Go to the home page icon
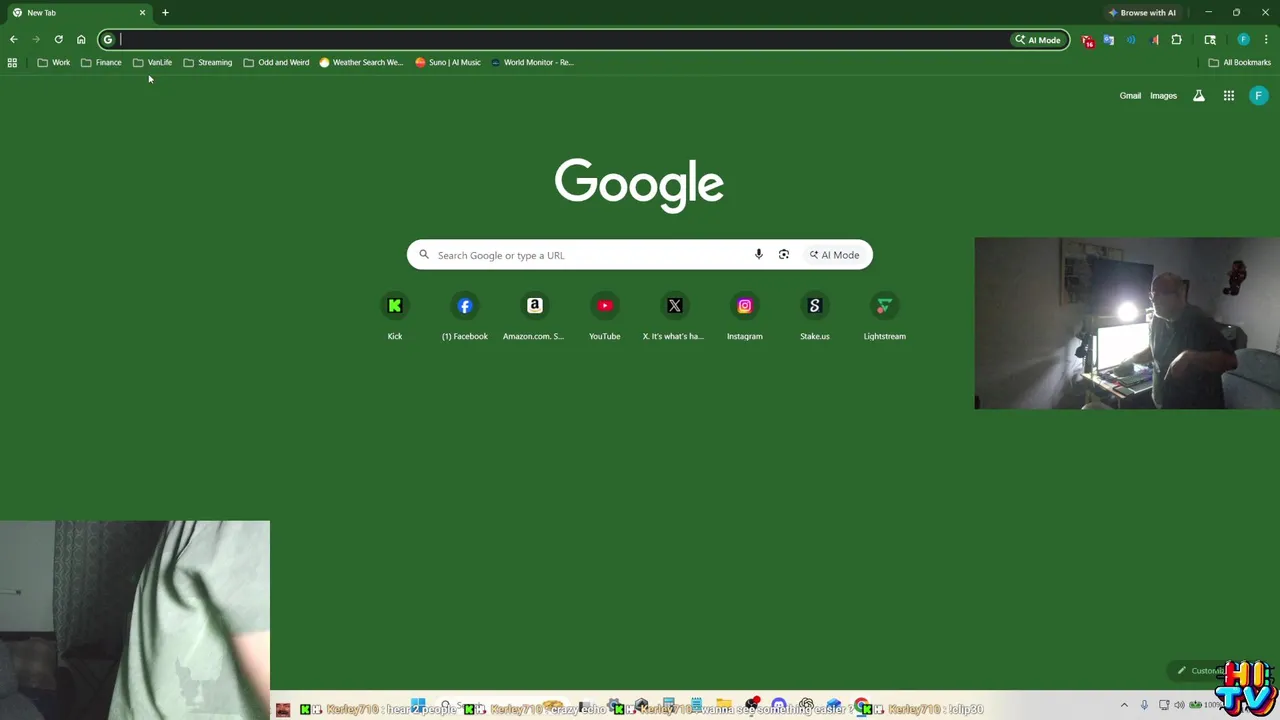Screen dimensions: 1280x720 [x=81, y=40]
